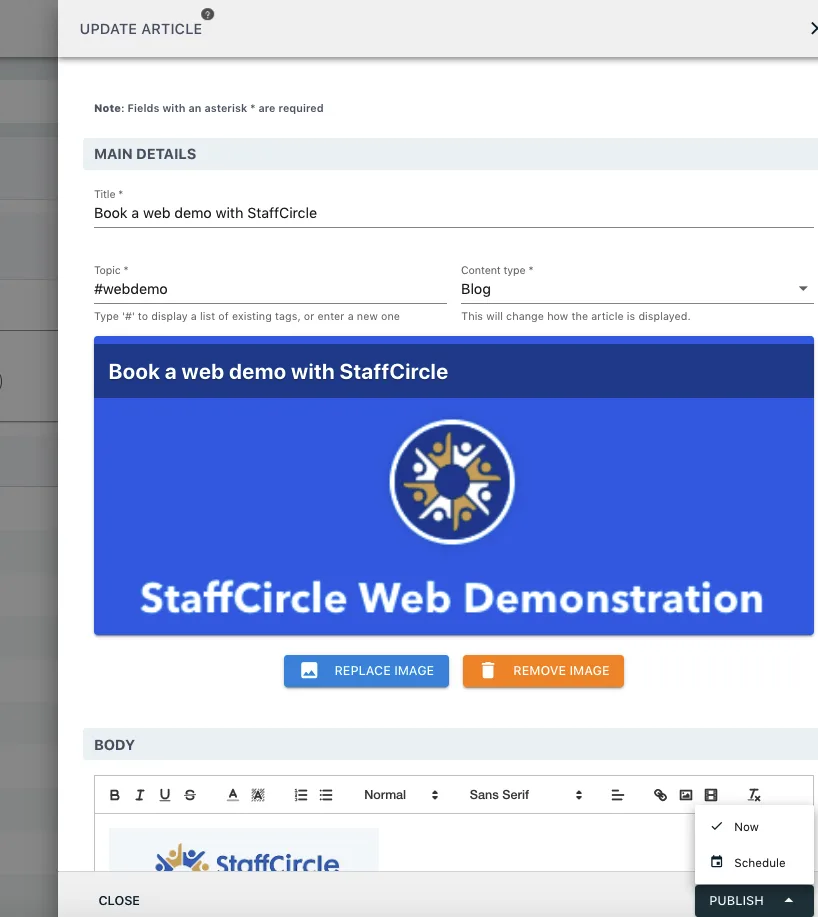Toggle italic formatting in the body editor
Viewport: 818px width, 917px height.
click(x=140, y=795)
